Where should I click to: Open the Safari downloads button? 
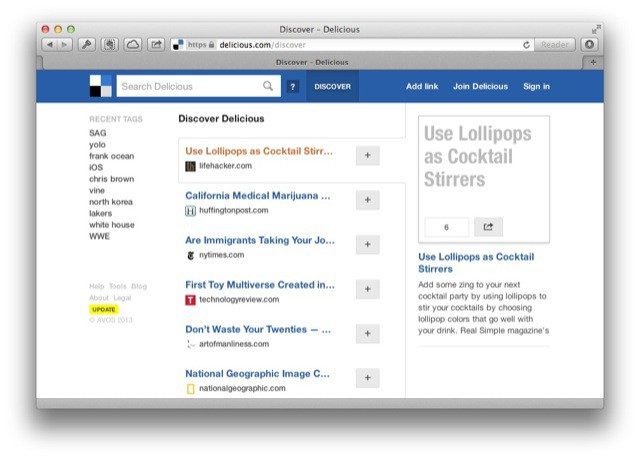pyautogui.click(x=589, y=45)
